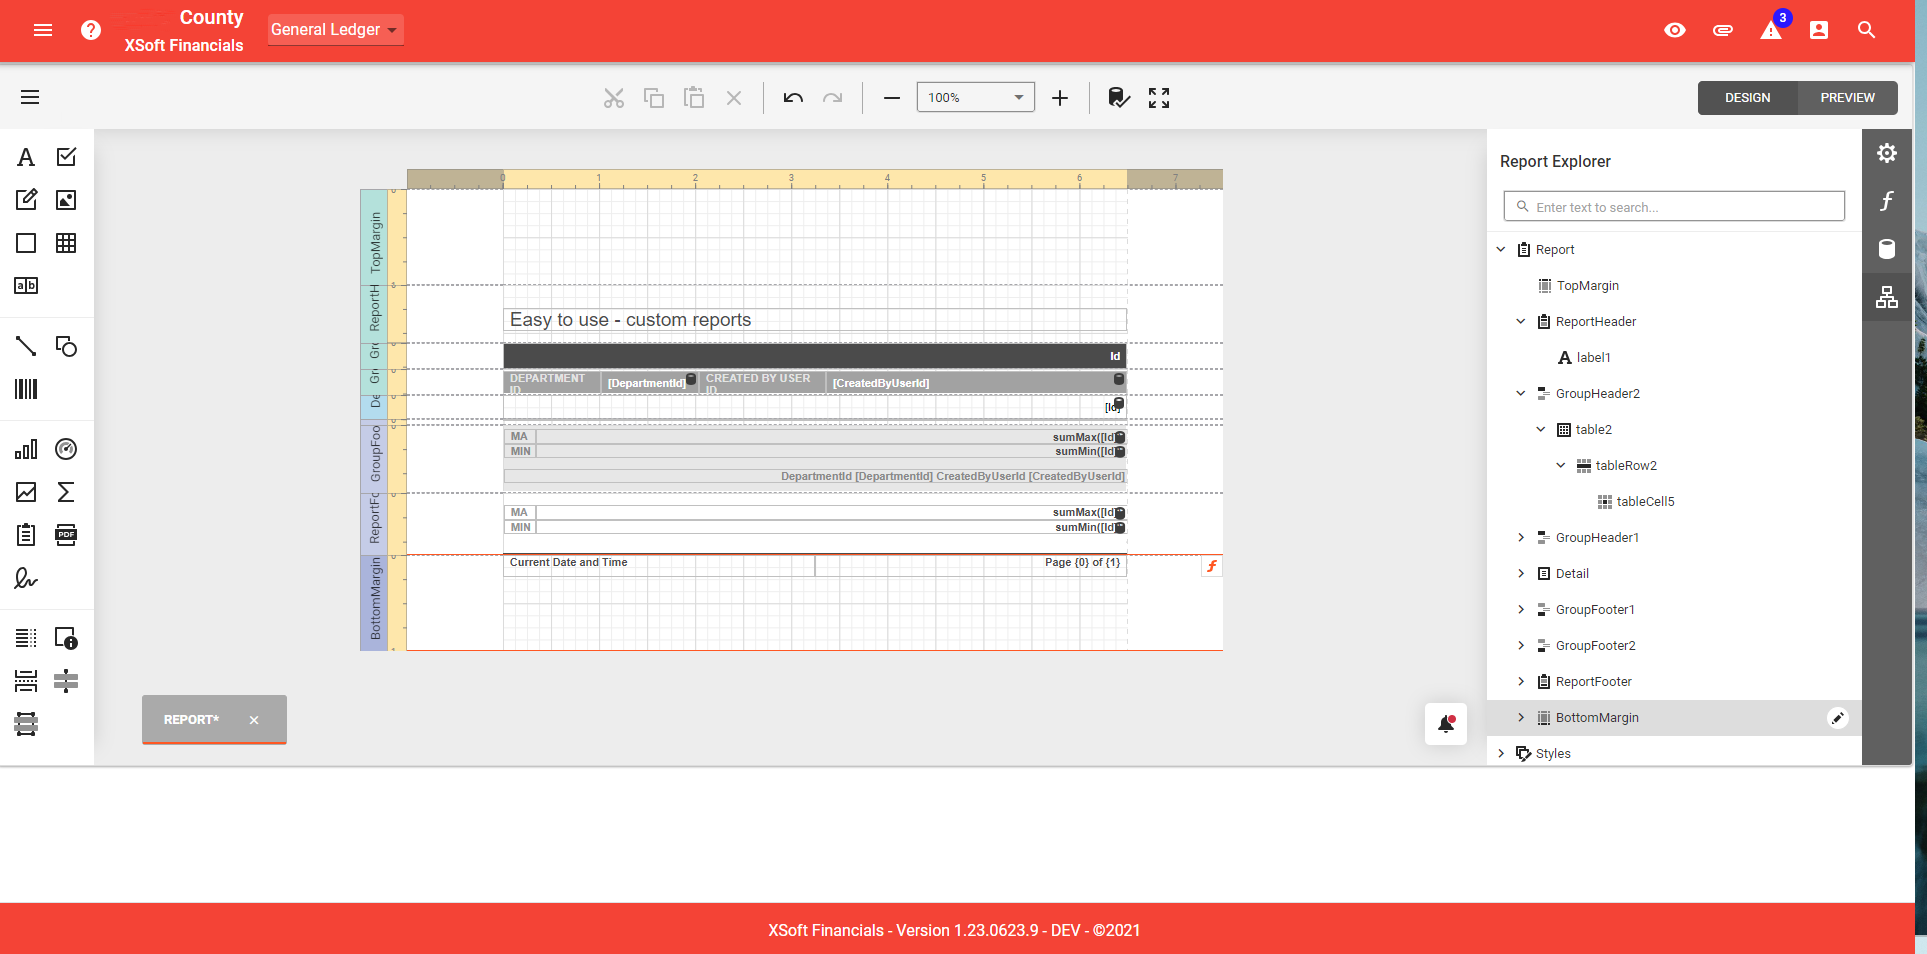This screenshot has width=1927, height=954.
Task: Toggle full screen mode icon
Action: [x=1159, y=98]
